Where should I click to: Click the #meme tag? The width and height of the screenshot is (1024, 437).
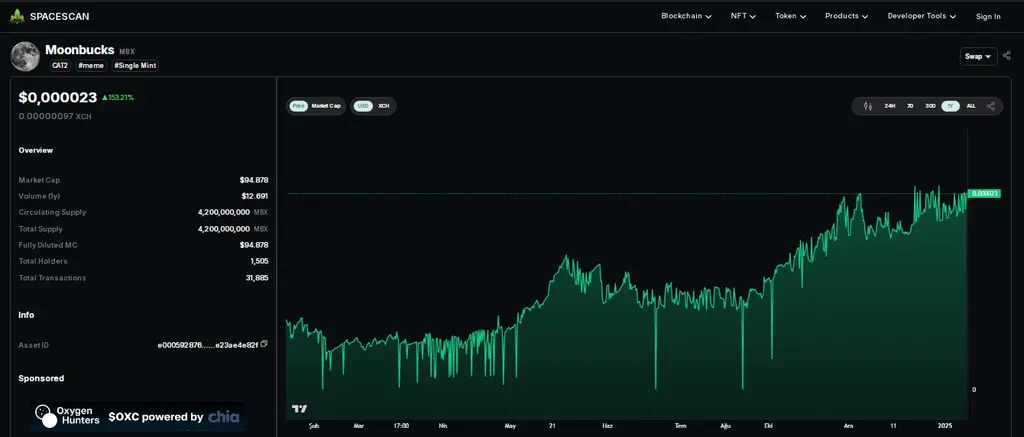(x=91, y=65)
